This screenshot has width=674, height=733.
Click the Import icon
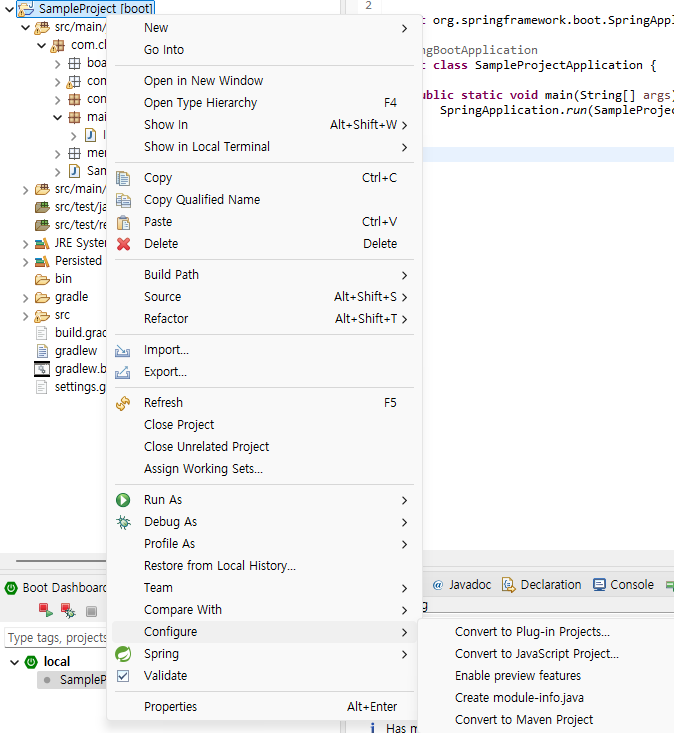(x=122, y=350)
